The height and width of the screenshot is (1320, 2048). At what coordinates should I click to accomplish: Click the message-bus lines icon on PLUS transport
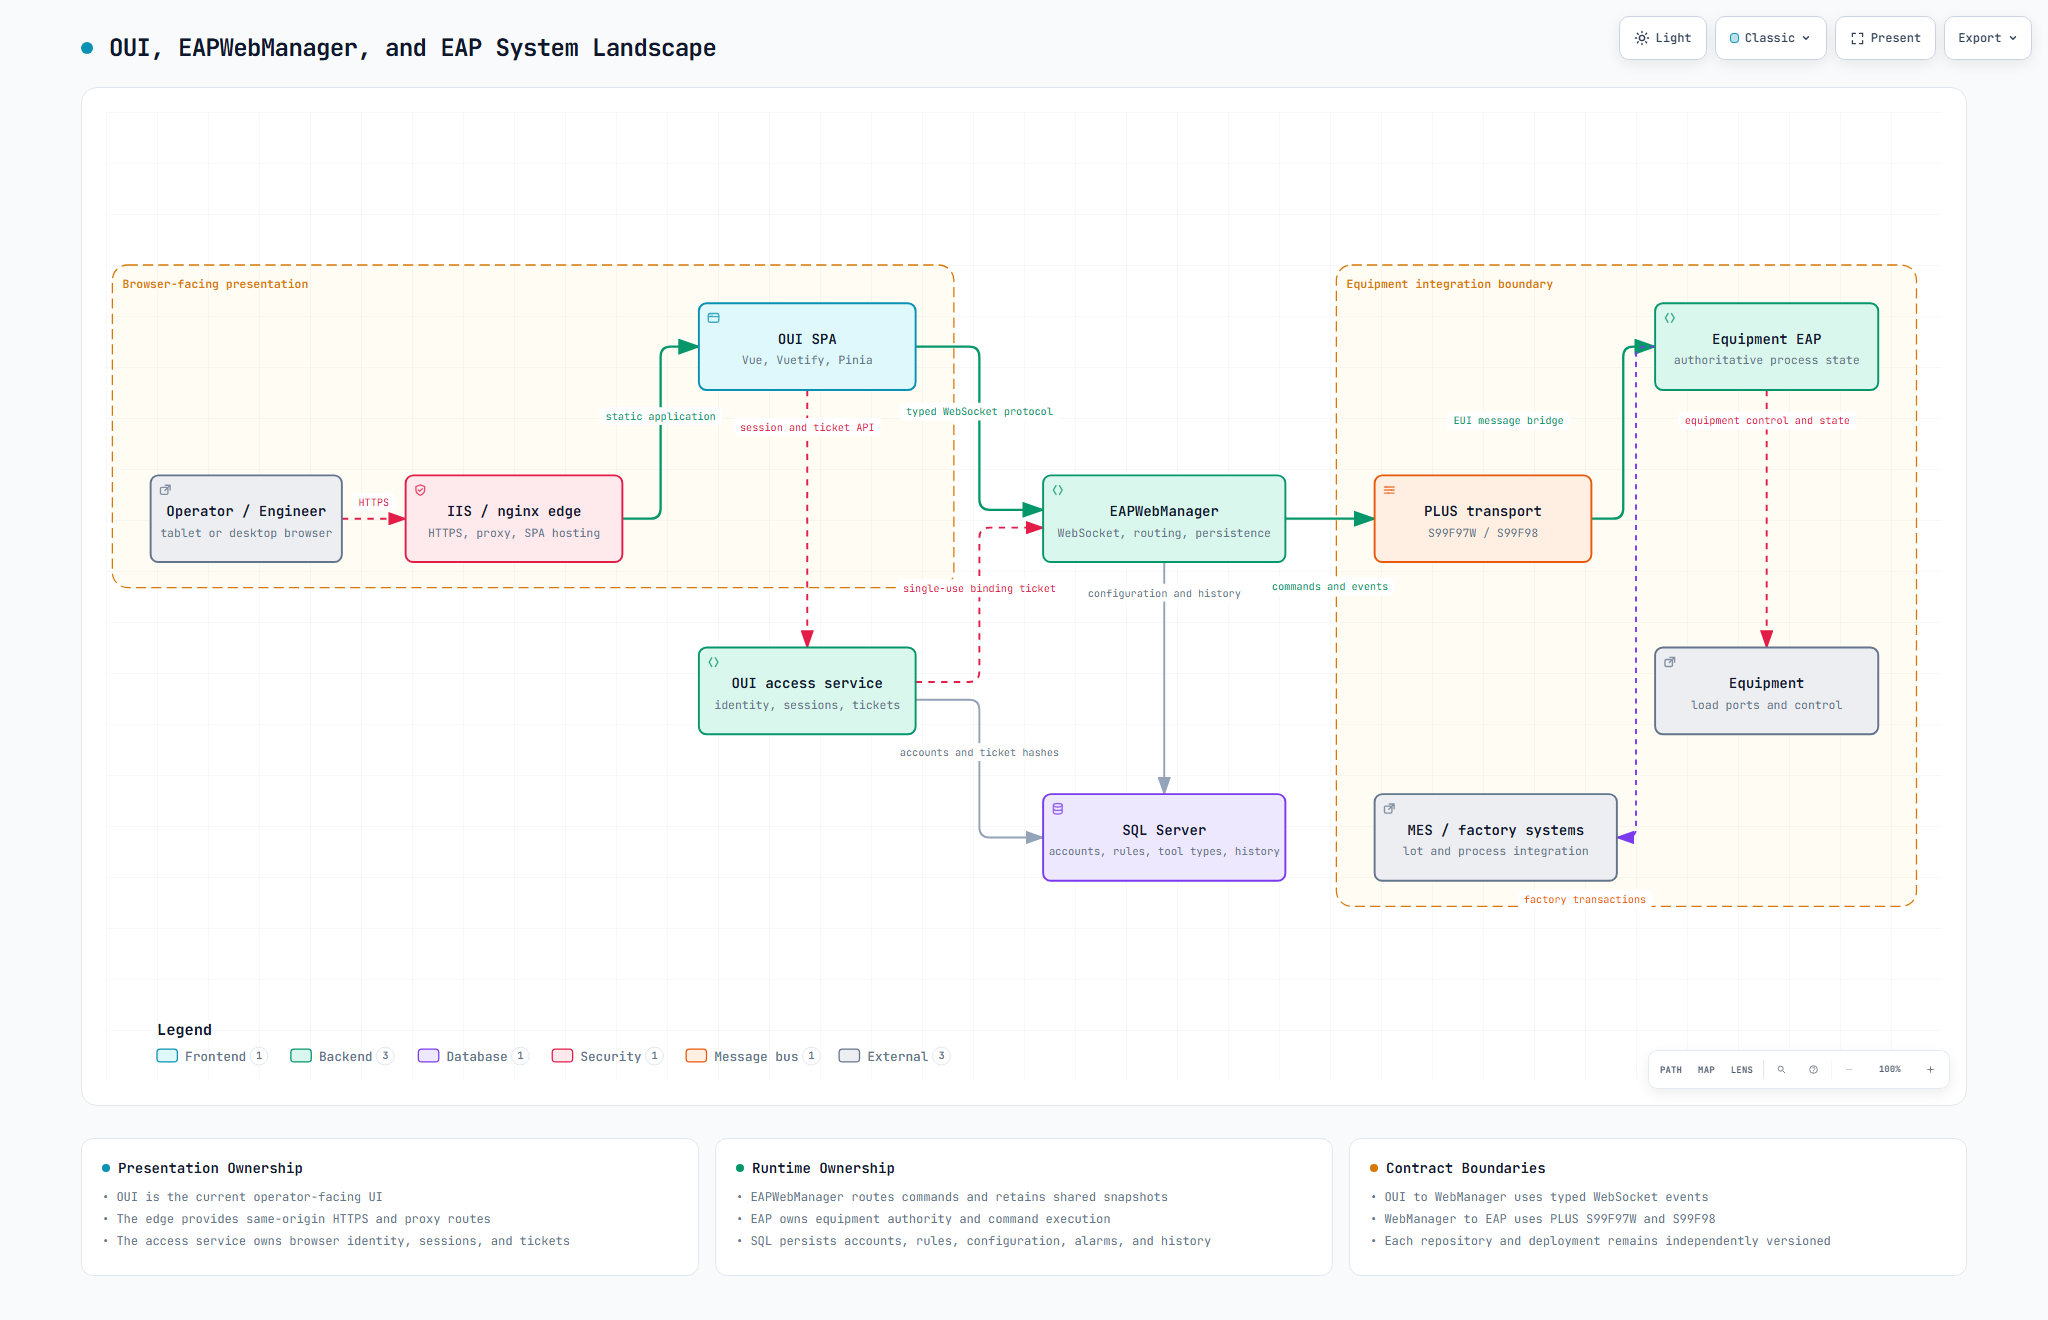point(1389,490)
